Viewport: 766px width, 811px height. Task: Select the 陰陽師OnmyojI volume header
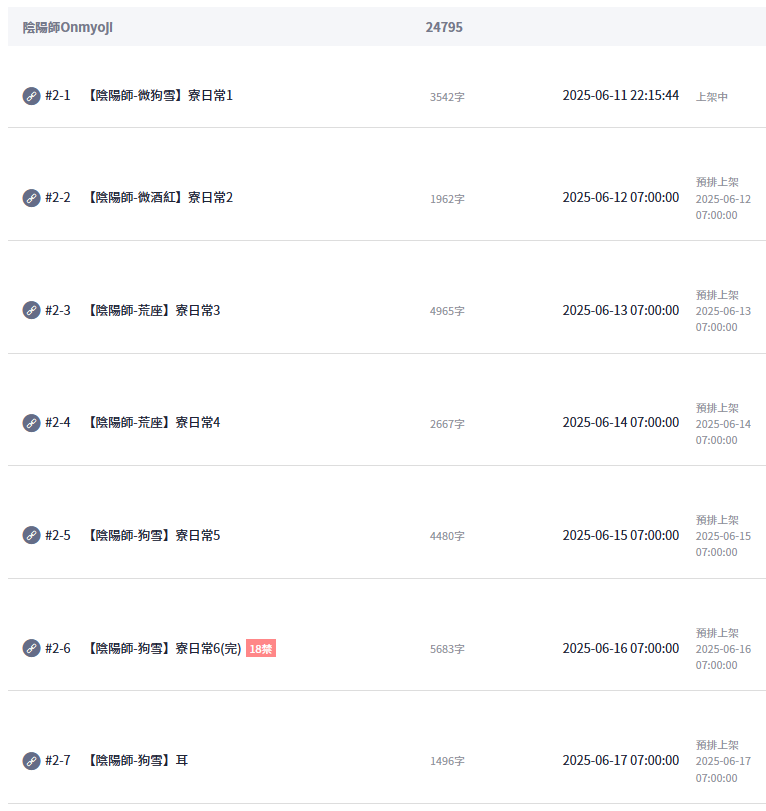(x=68, y=27)
